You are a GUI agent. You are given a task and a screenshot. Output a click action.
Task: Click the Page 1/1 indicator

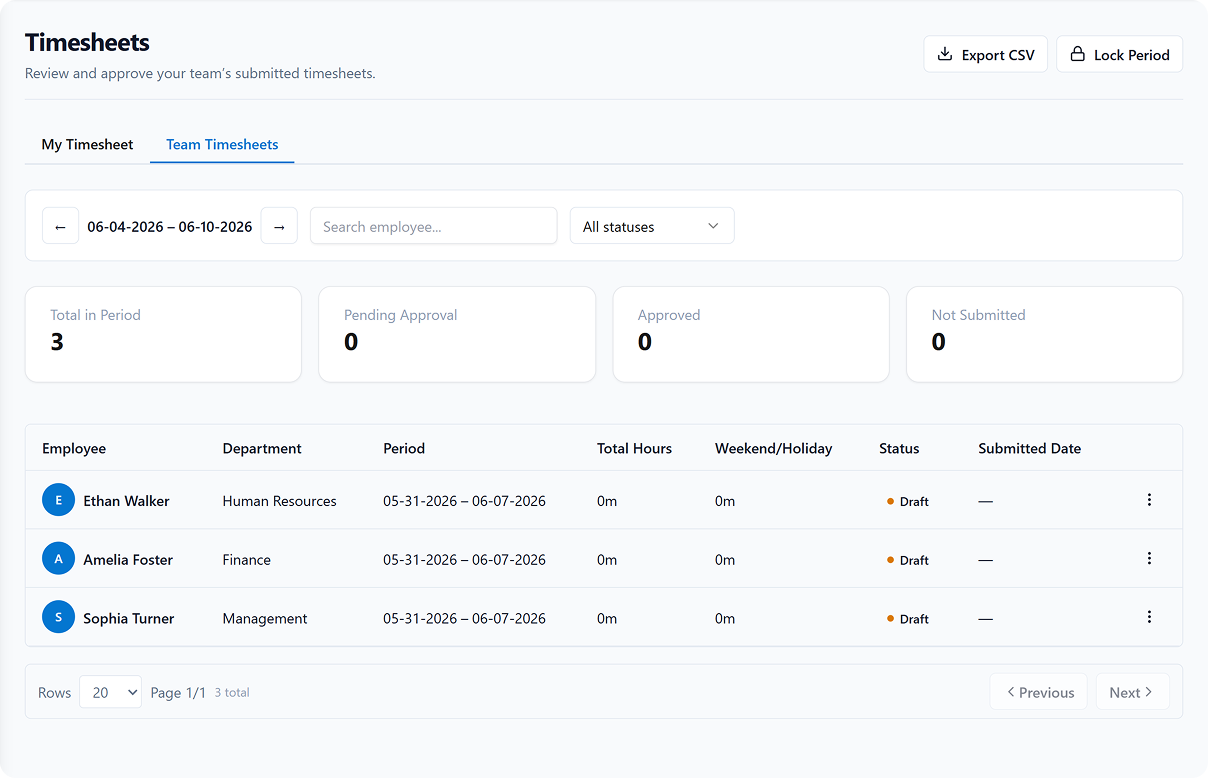click(178, 692)
